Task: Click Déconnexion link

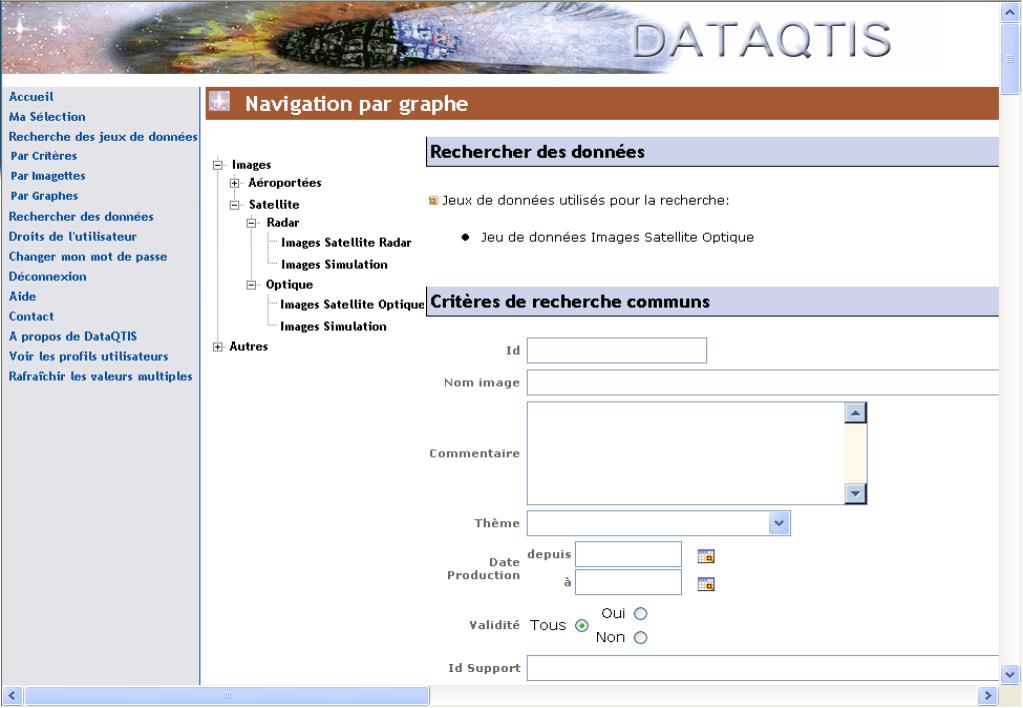Action: click(47, 277)
